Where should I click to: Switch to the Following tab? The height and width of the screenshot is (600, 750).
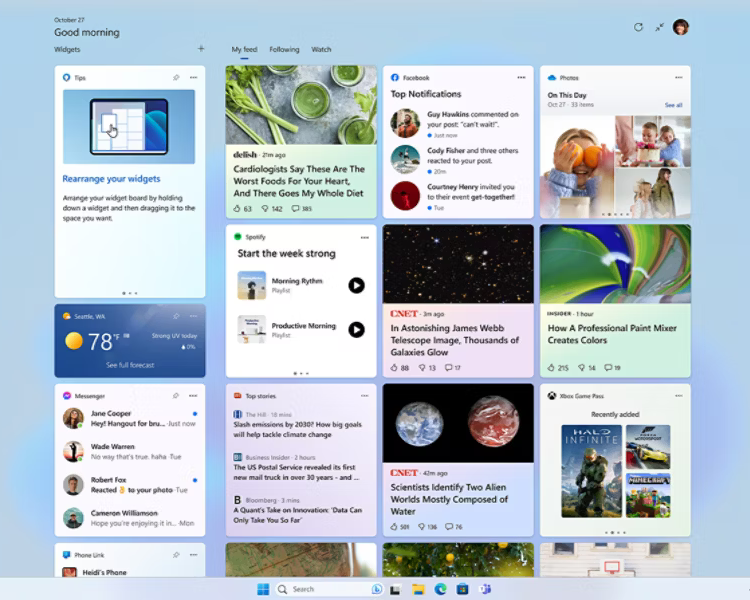[x=284, y=49]
